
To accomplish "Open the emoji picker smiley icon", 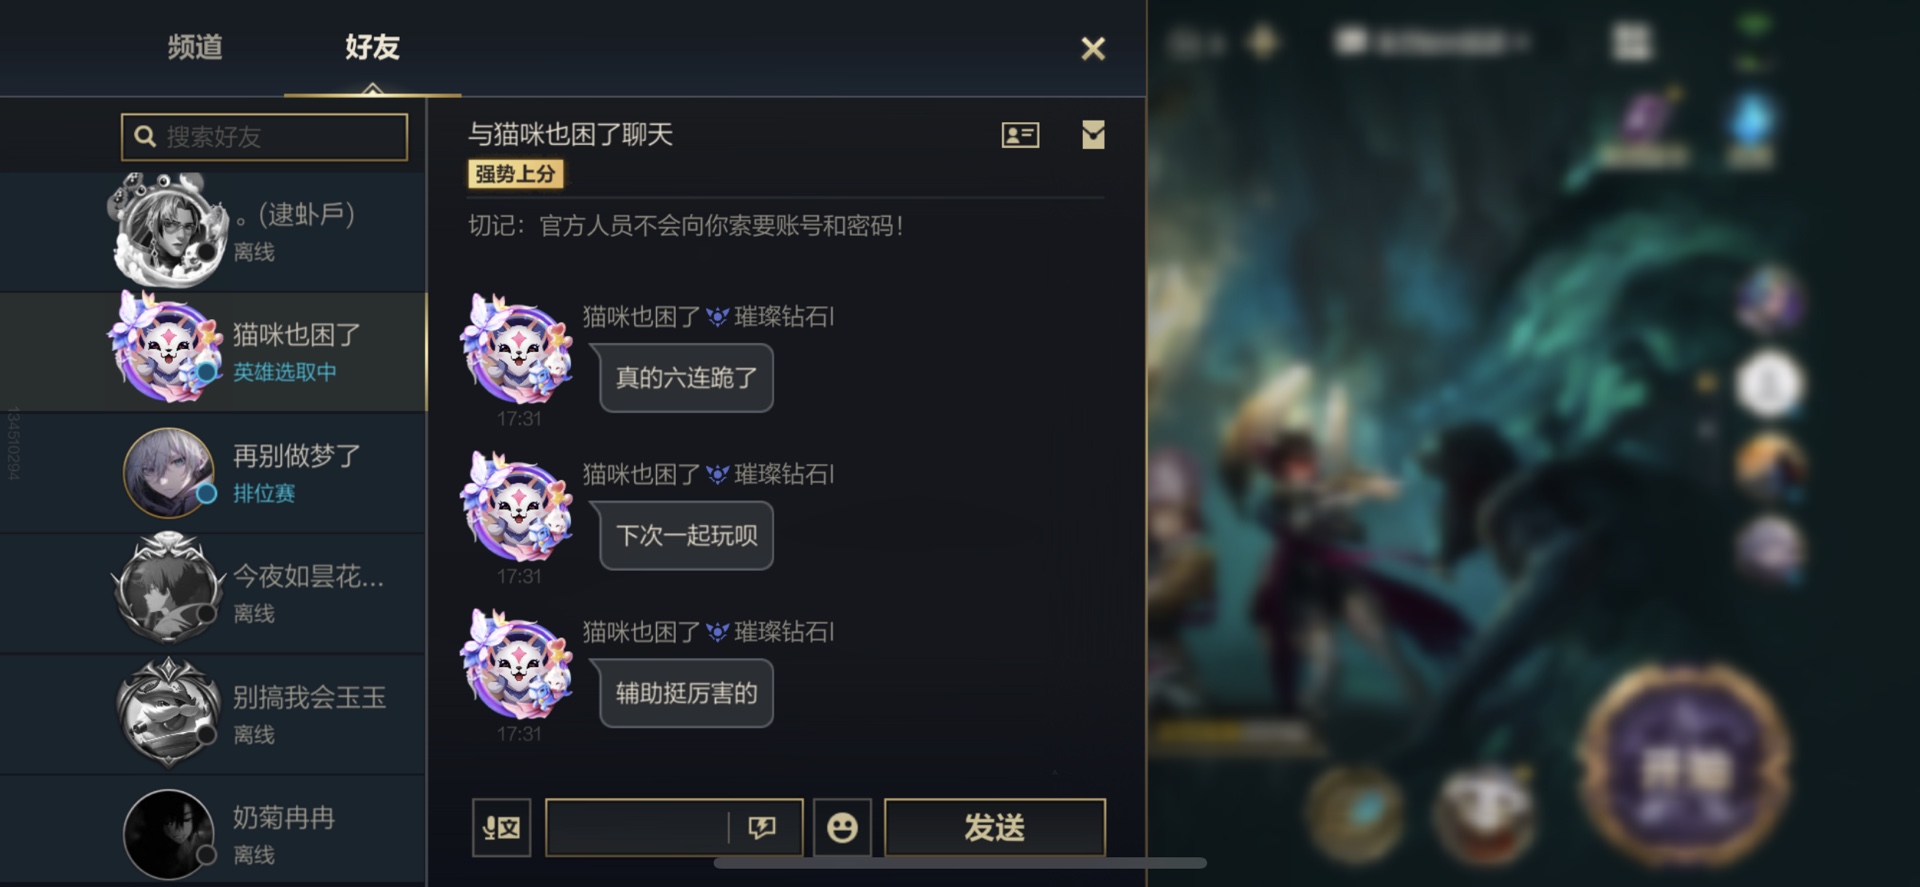I will pyautogui.click(x=842, y=827).
